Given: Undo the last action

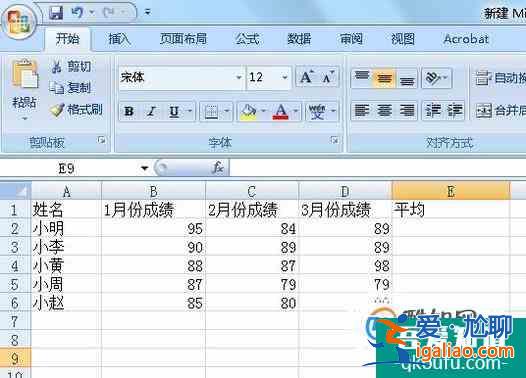Looking at the screenshot, I should [77, 13].
